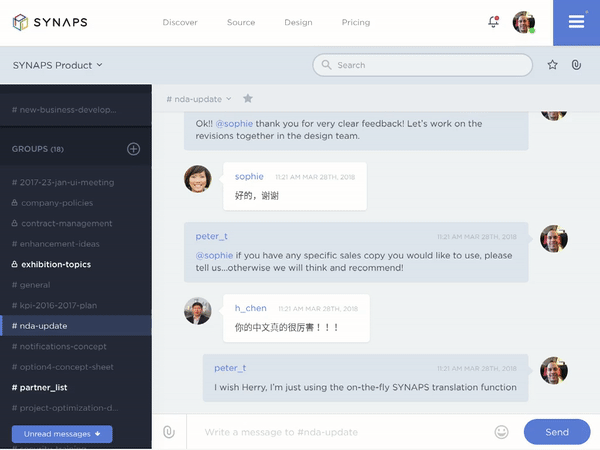
Task: Click the GROUPS (18) heading
Action: tap(38, 149)
